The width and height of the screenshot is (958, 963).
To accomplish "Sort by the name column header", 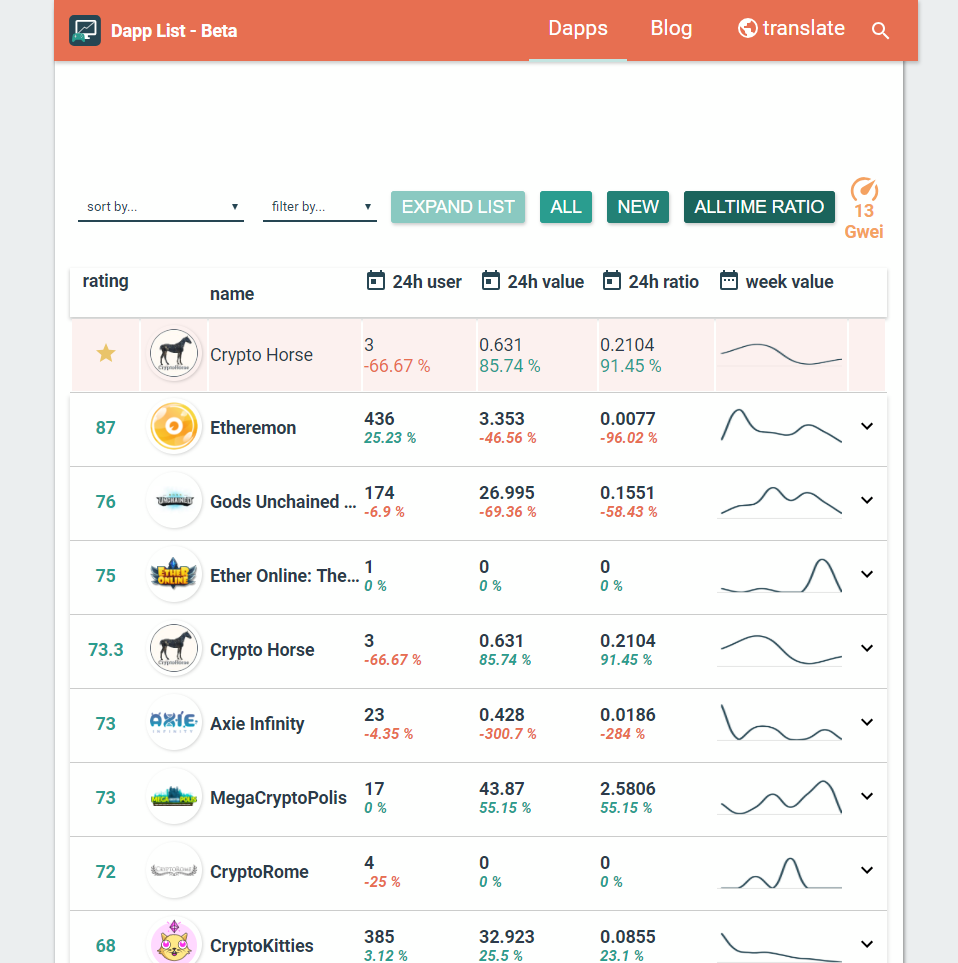I will pyautogui.click(x=232, y=294).
